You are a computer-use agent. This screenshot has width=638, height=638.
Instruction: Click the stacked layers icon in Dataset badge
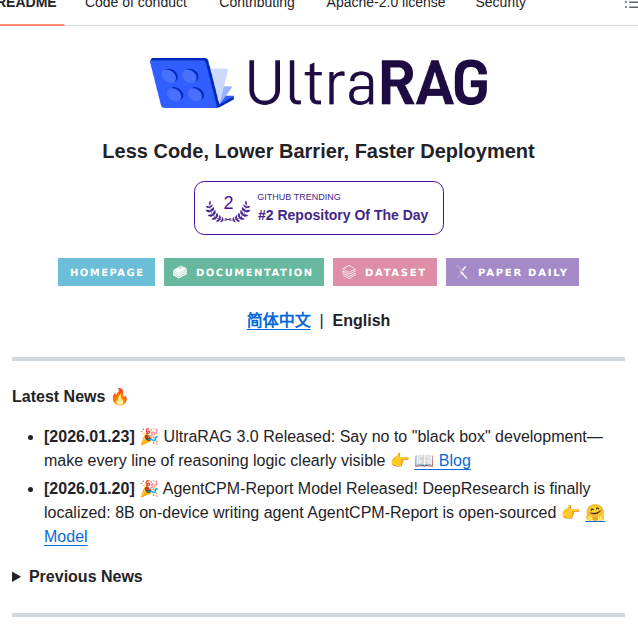coord(349,272)
